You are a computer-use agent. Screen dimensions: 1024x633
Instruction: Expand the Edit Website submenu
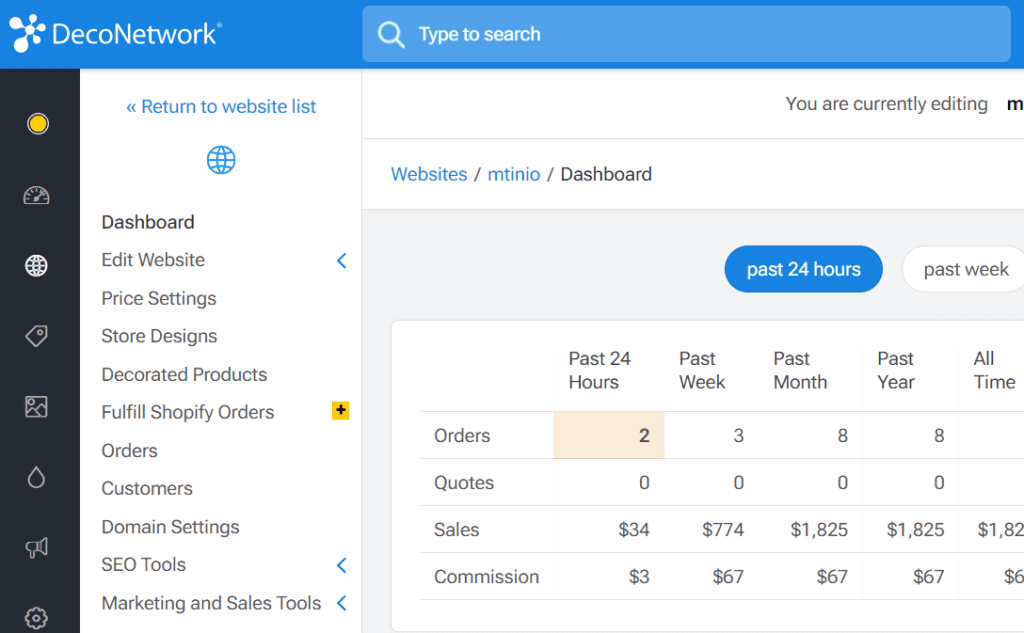tap(341, 260)
